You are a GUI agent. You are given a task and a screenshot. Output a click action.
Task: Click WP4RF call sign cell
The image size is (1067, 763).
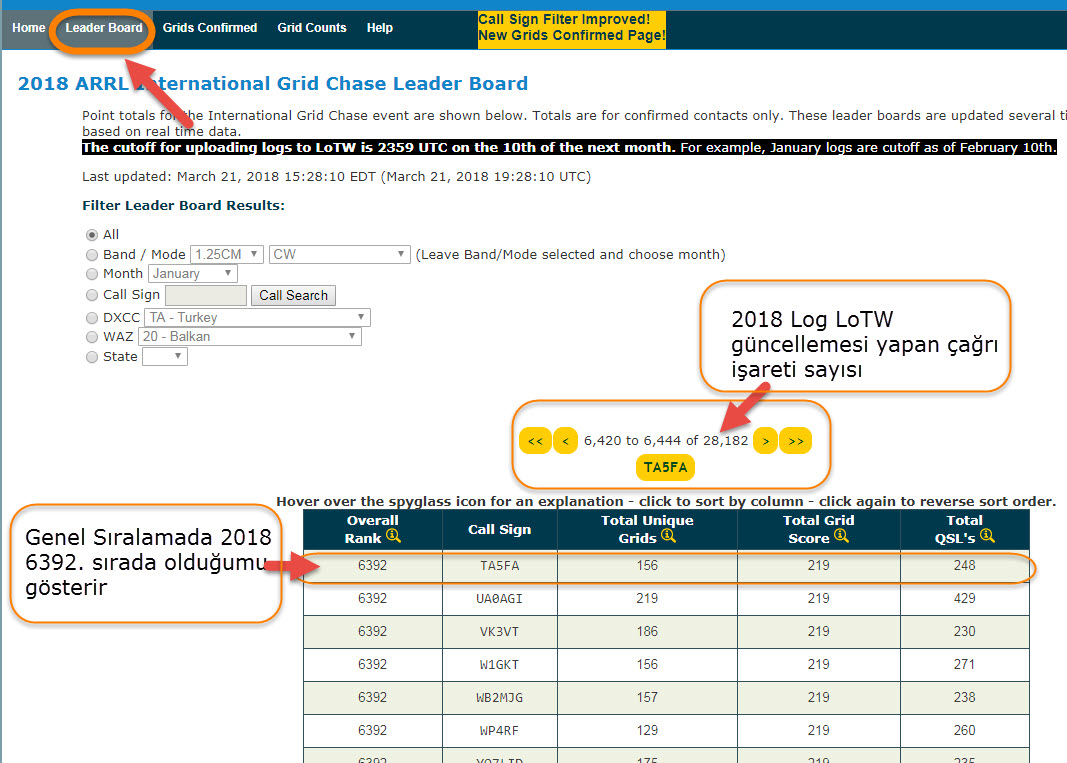tap(499, 730)
